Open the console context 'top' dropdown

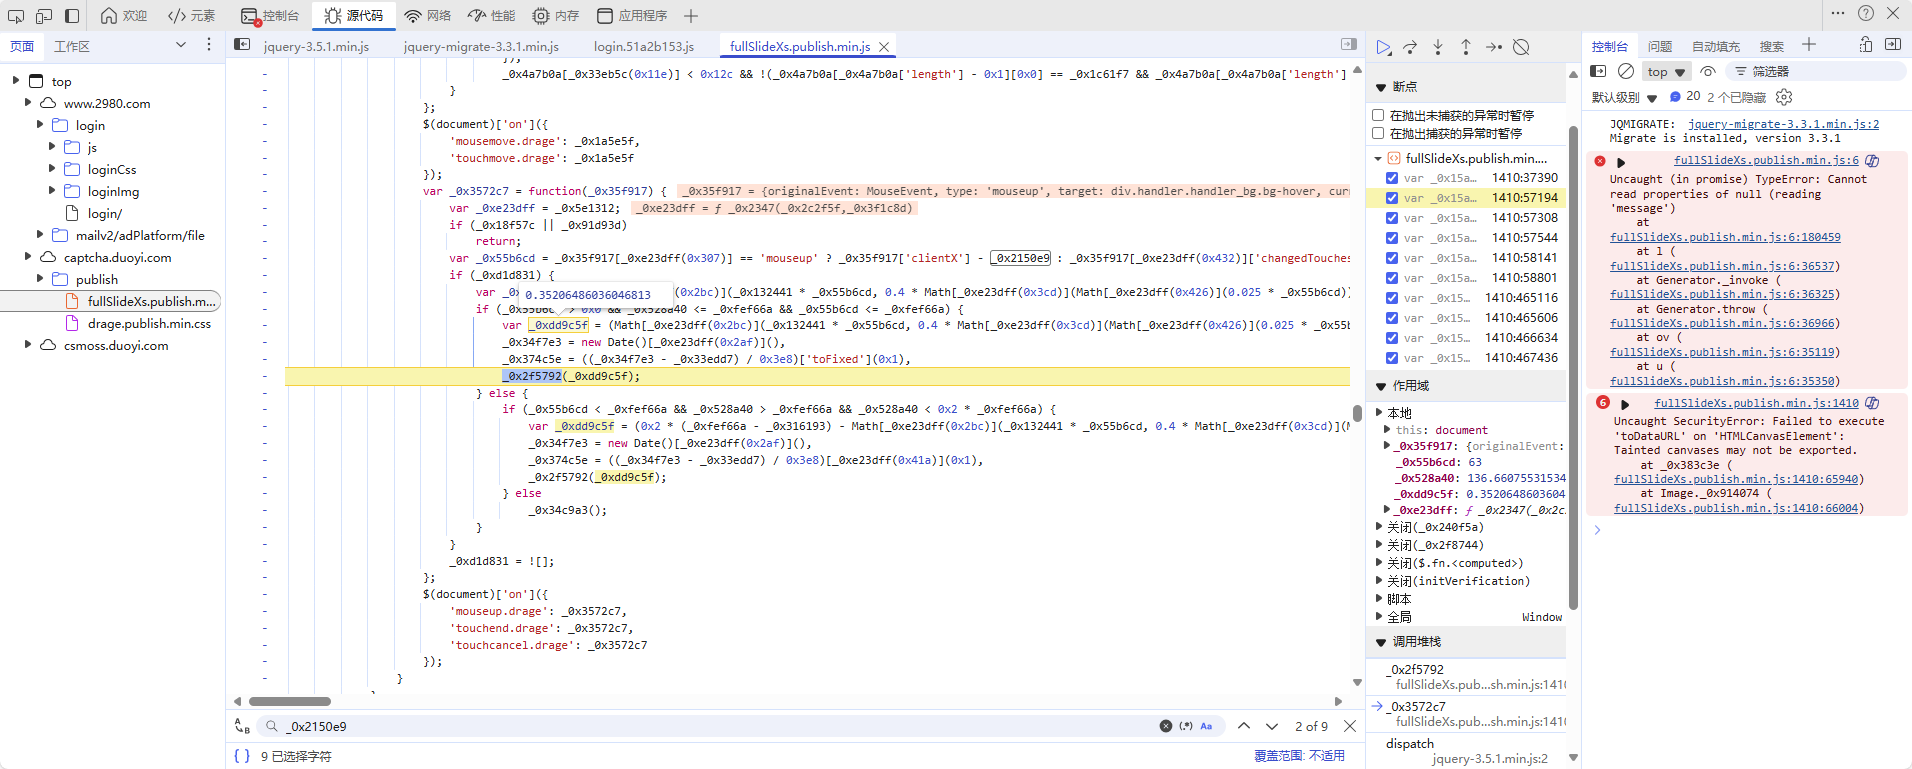[1666, 72]
